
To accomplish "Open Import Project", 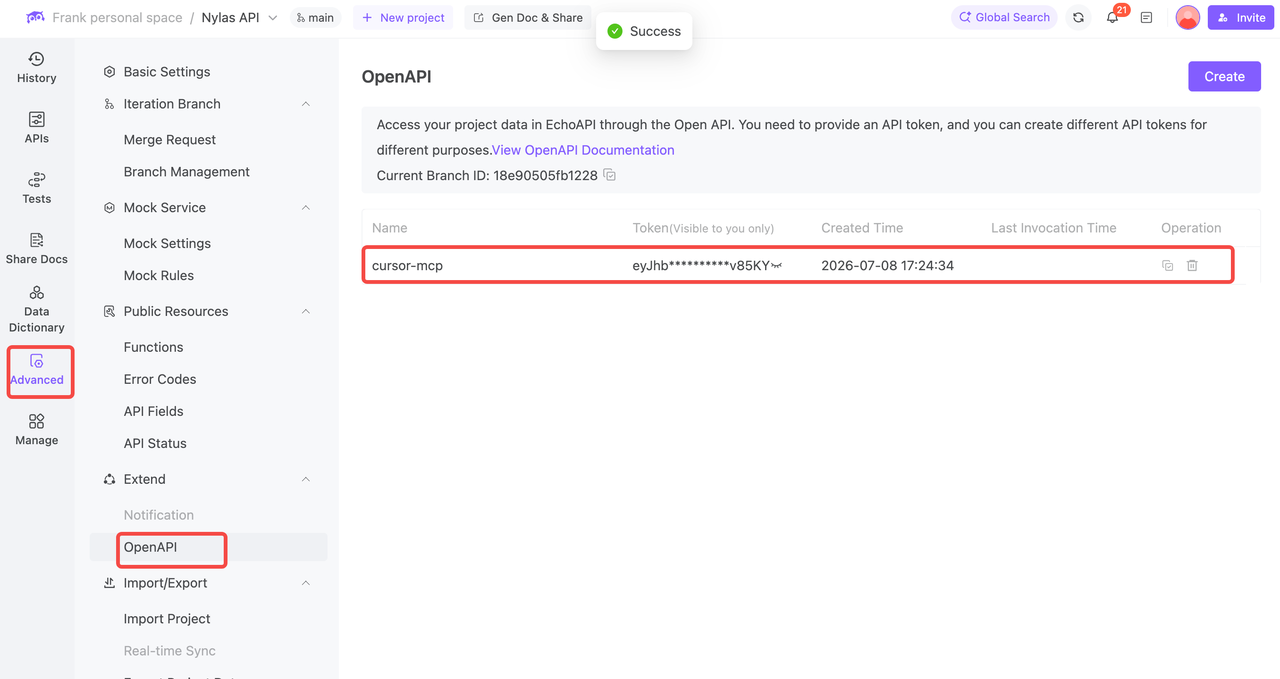I will click(167, 619).
